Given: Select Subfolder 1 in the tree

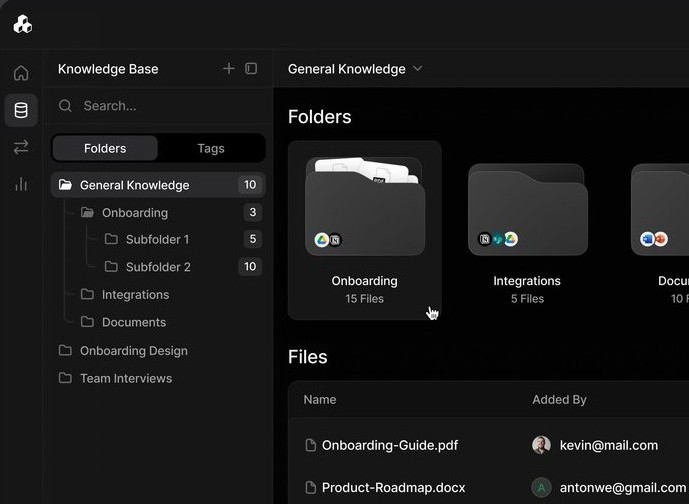Looking at the screenshot, I should [x=157, y=239].
